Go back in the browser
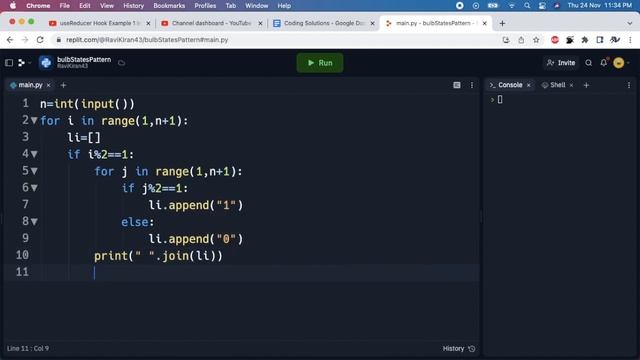The image size is (640, 360). point(10,40)
